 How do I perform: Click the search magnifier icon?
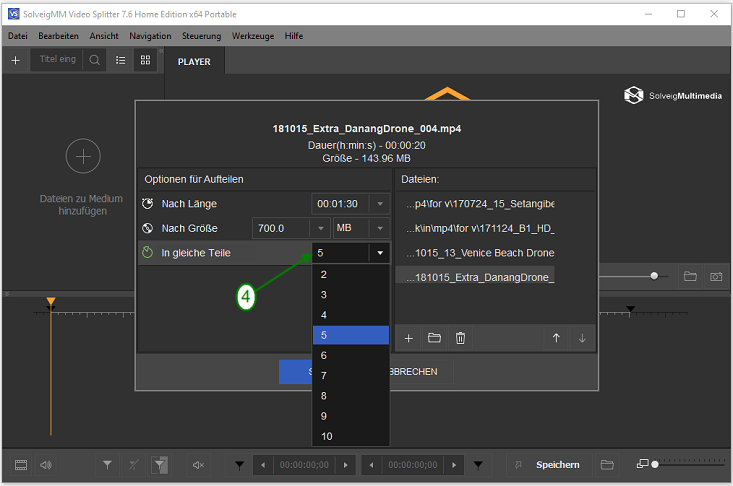(x=94, y=60)
